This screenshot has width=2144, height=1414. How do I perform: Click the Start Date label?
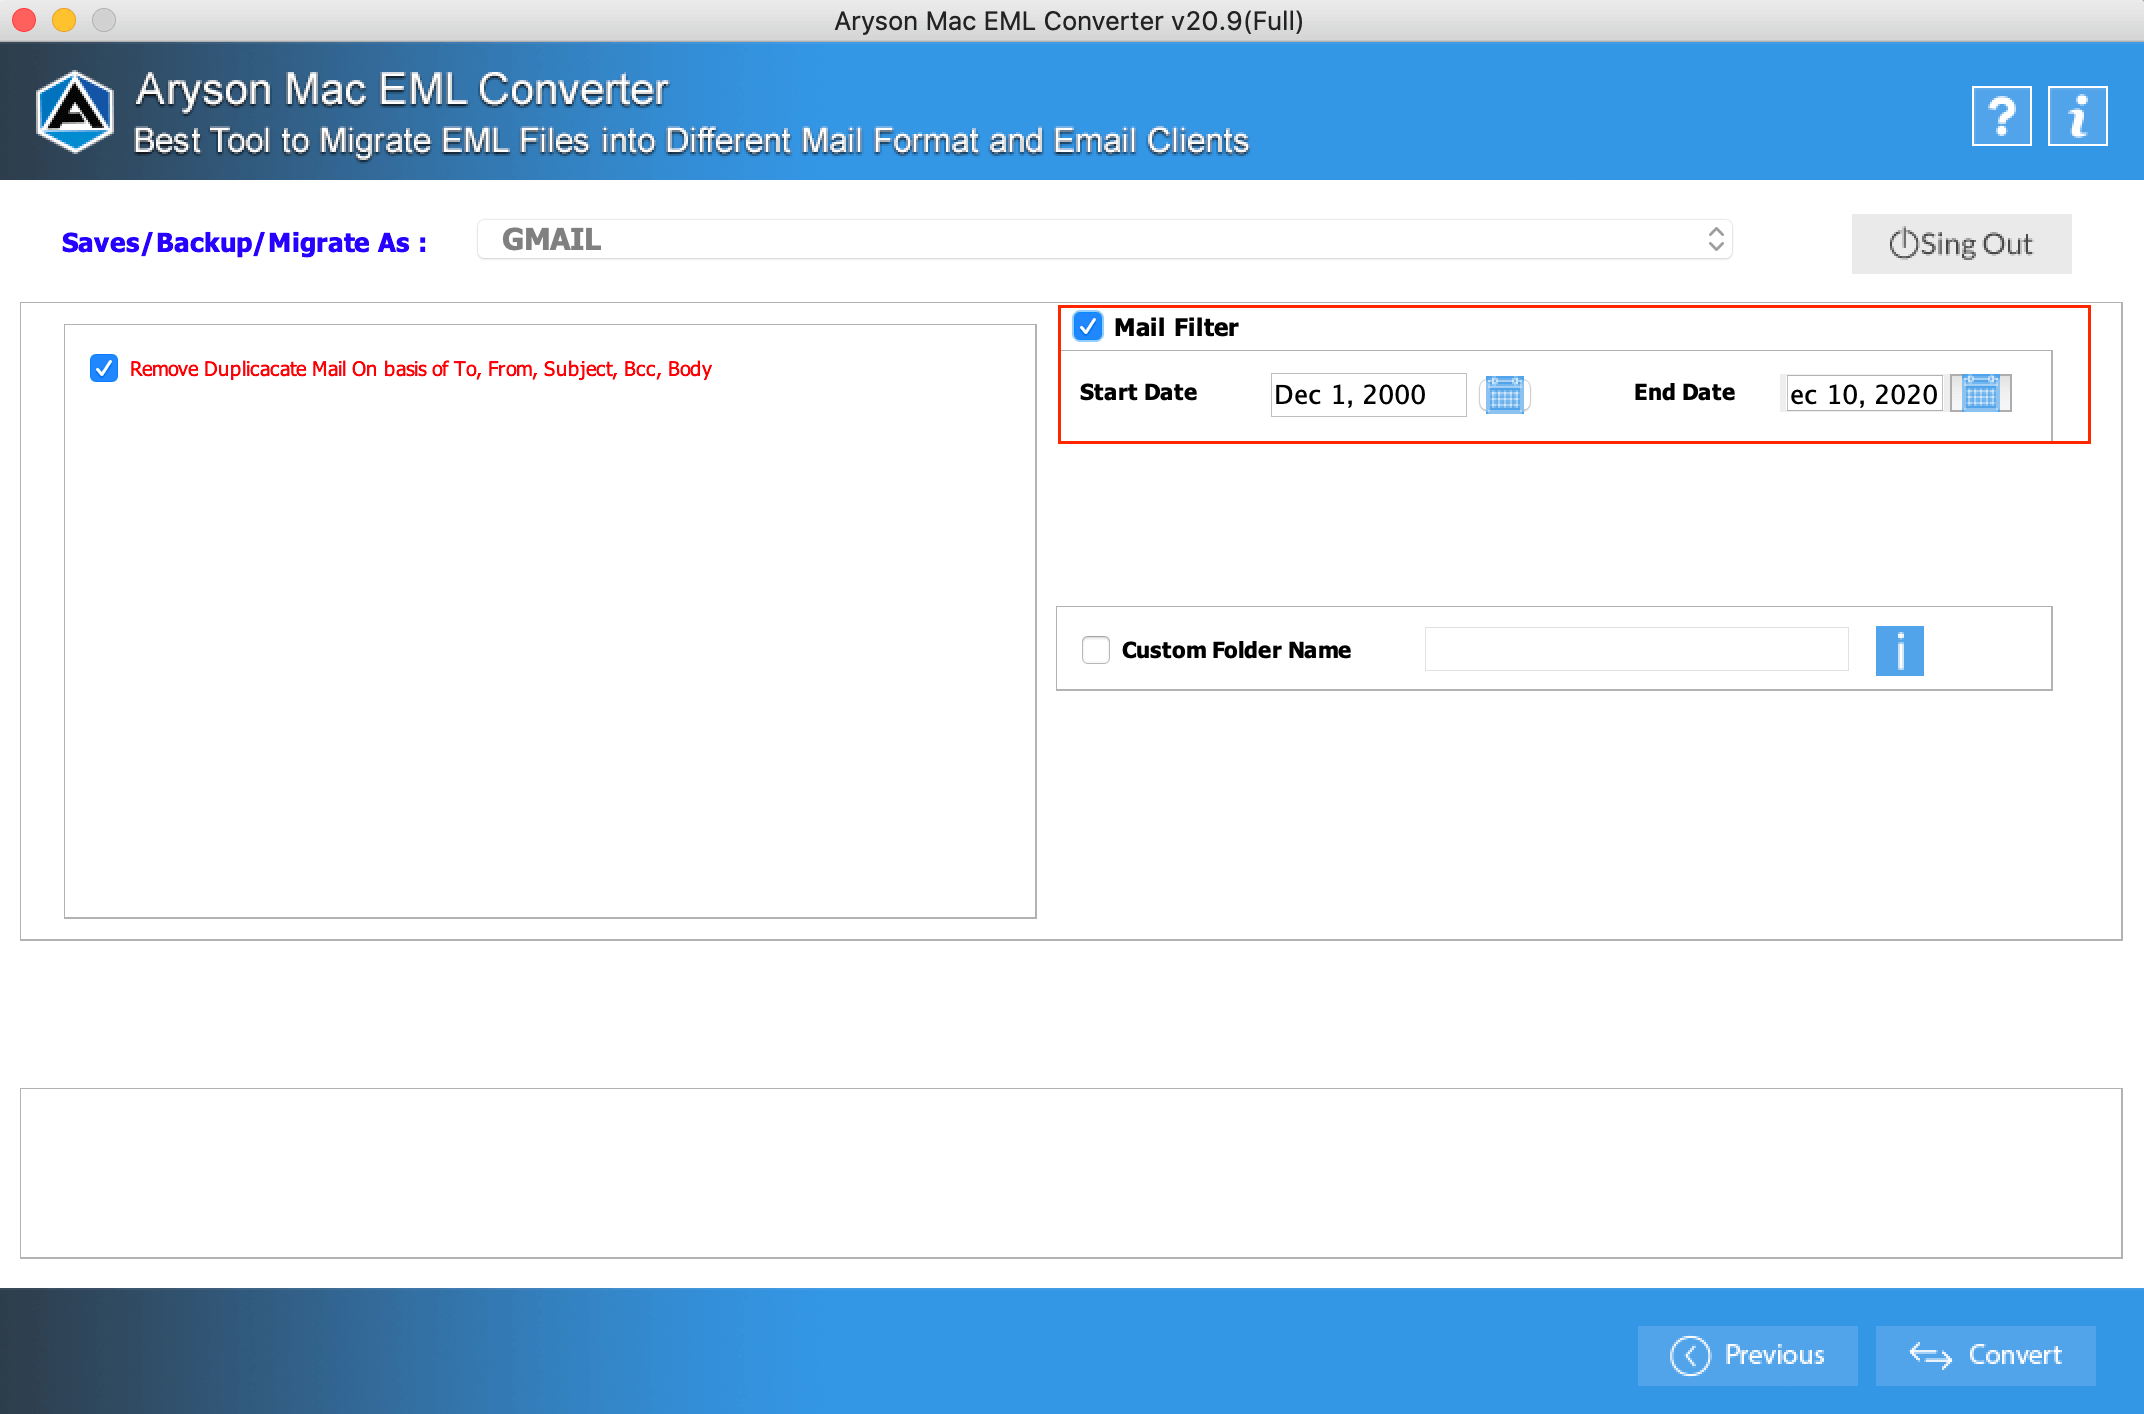pyautogui.click(x=1138, y=392)
